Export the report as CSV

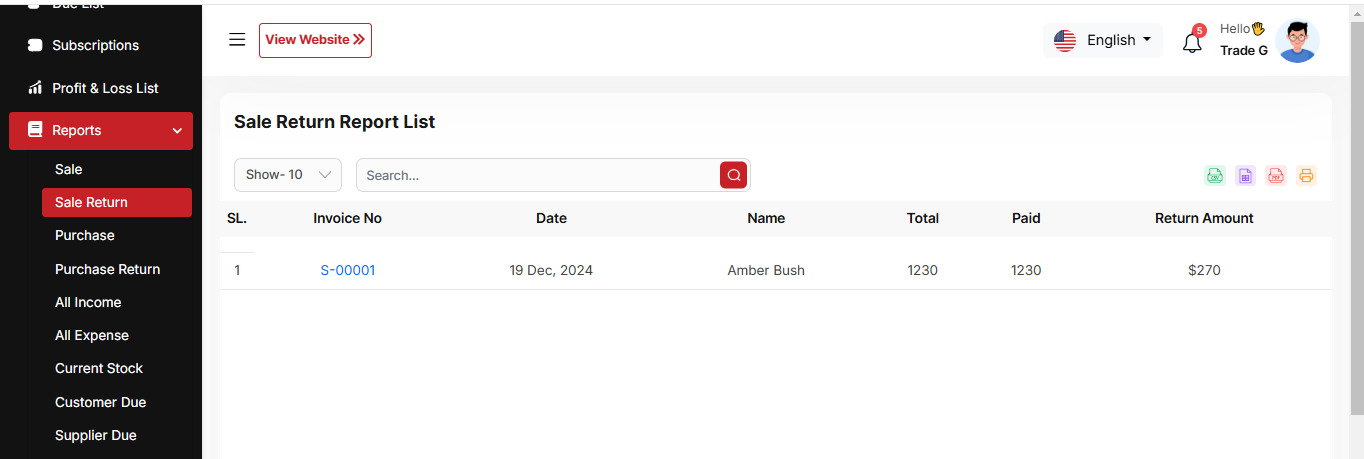click(1214, 176)
